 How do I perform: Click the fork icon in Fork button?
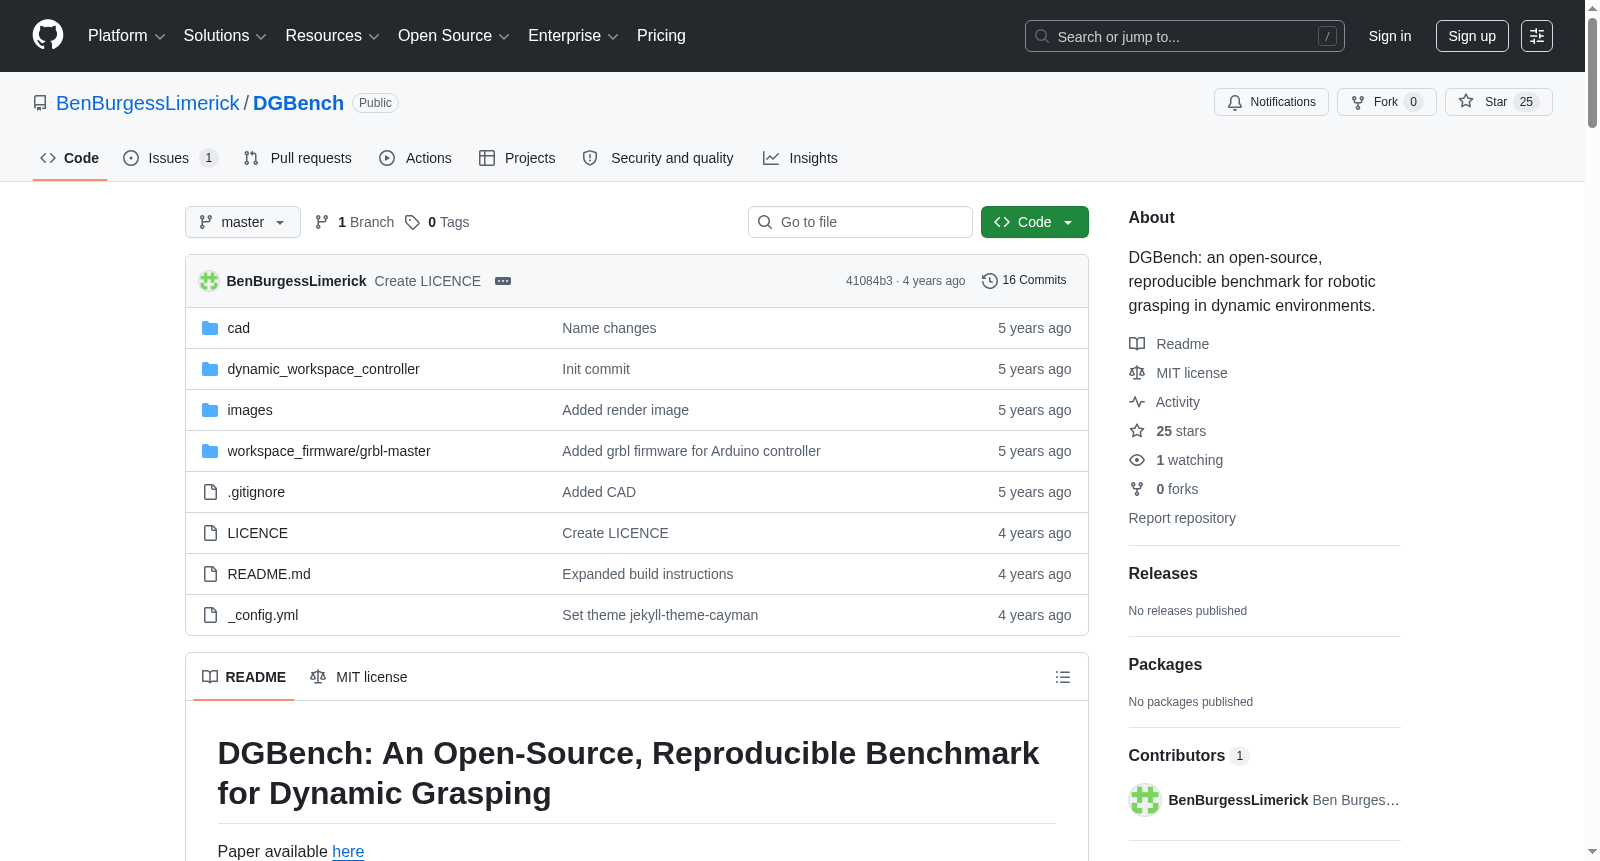[1358, 102]
